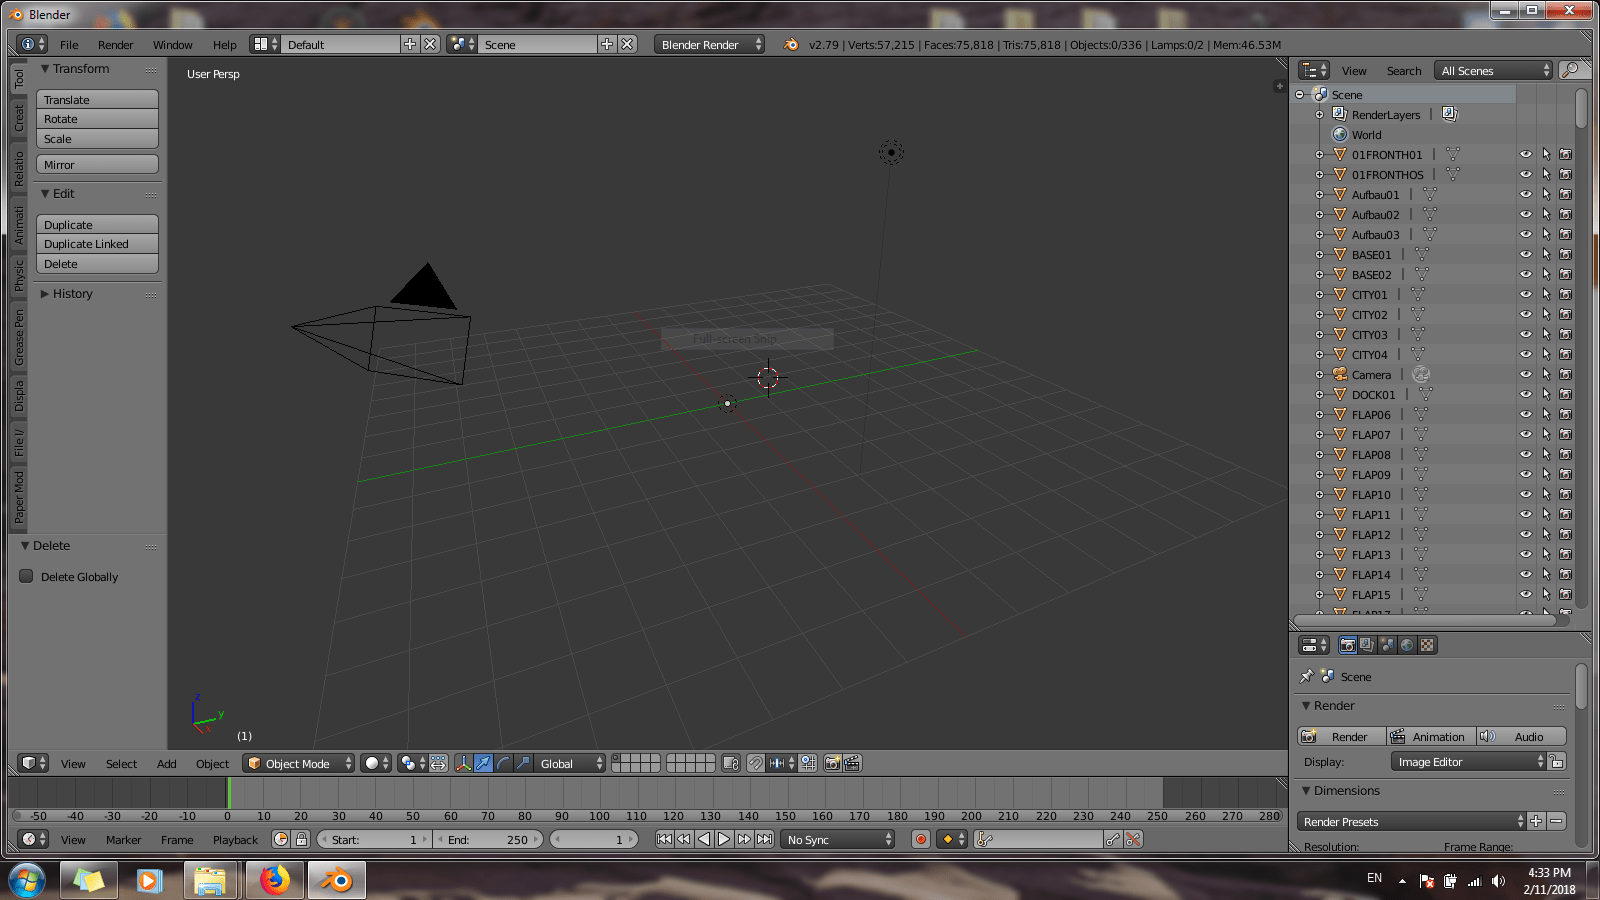This screenshot has width=1600, height=900.
Task: Toggle visibility of CITY01 object
Action: click(1526, 295)
